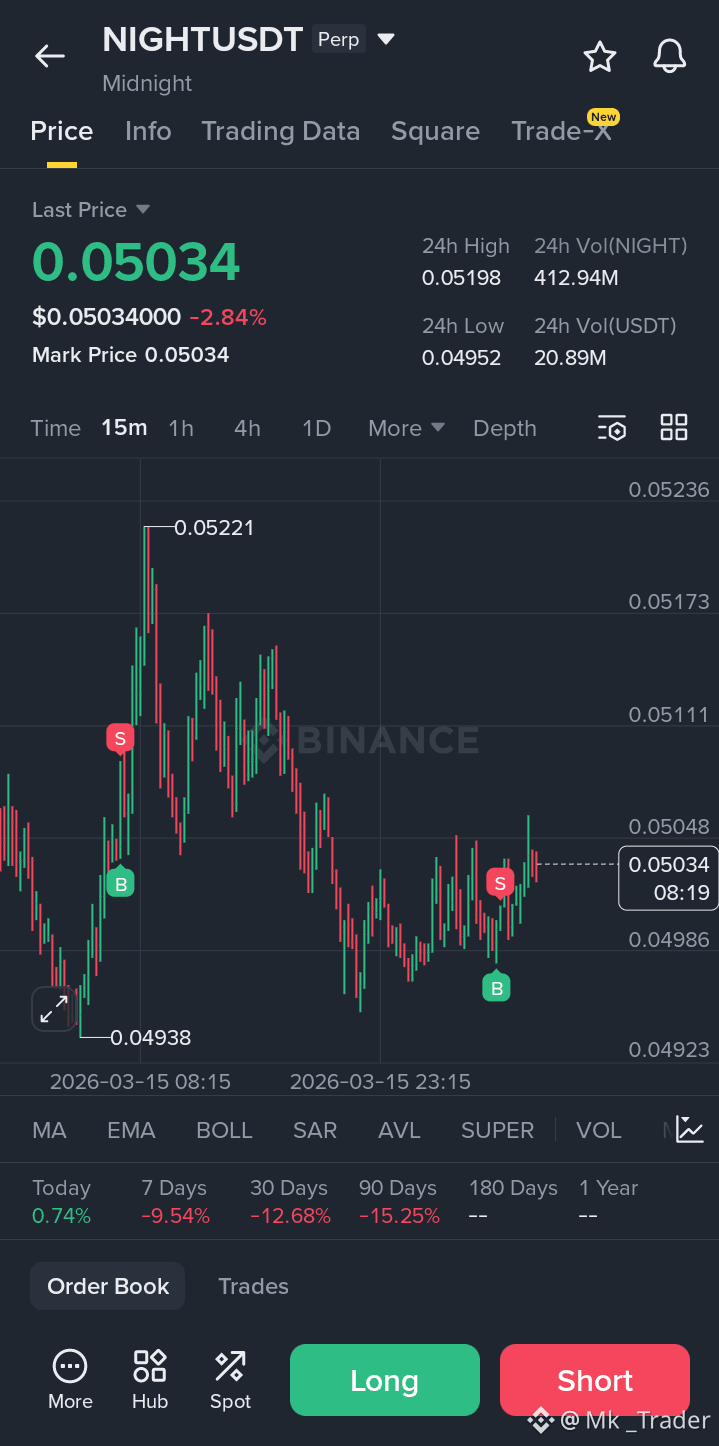Select the 1D interval

[316, 428]
